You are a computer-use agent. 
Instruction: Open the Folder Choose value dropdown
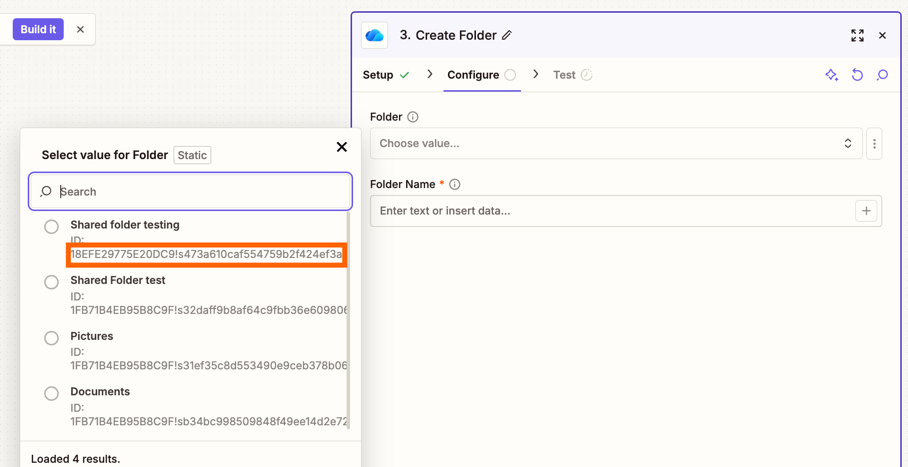[x=615, y=144]
